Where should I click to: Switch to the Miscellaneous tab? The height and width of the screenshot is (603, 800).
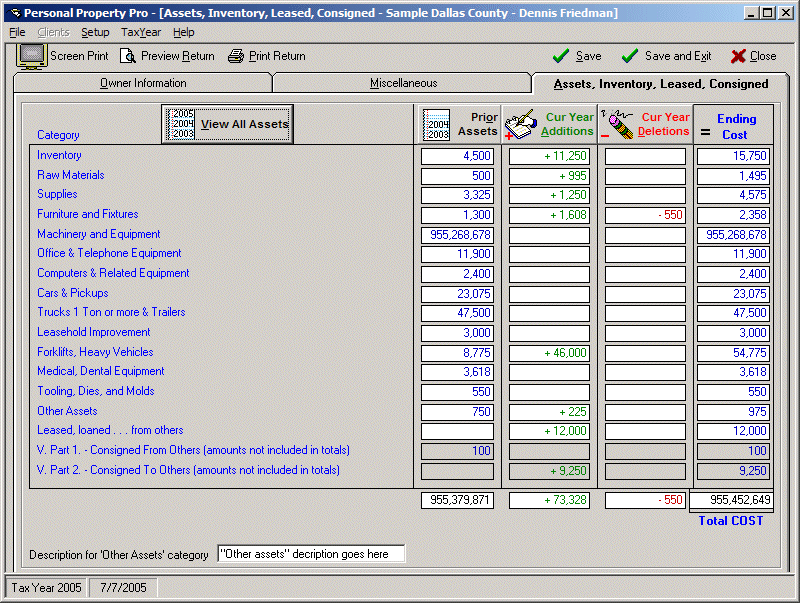click(403, 83)
